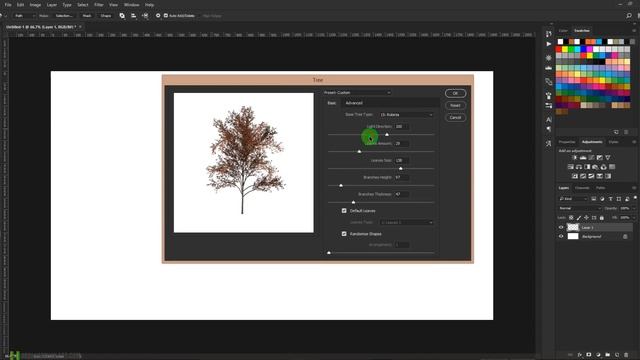Image resolution: width=640 pixels, height=360 pixels.
Task: Switch to the Color panel tab
Action: [x=563, y=31]
